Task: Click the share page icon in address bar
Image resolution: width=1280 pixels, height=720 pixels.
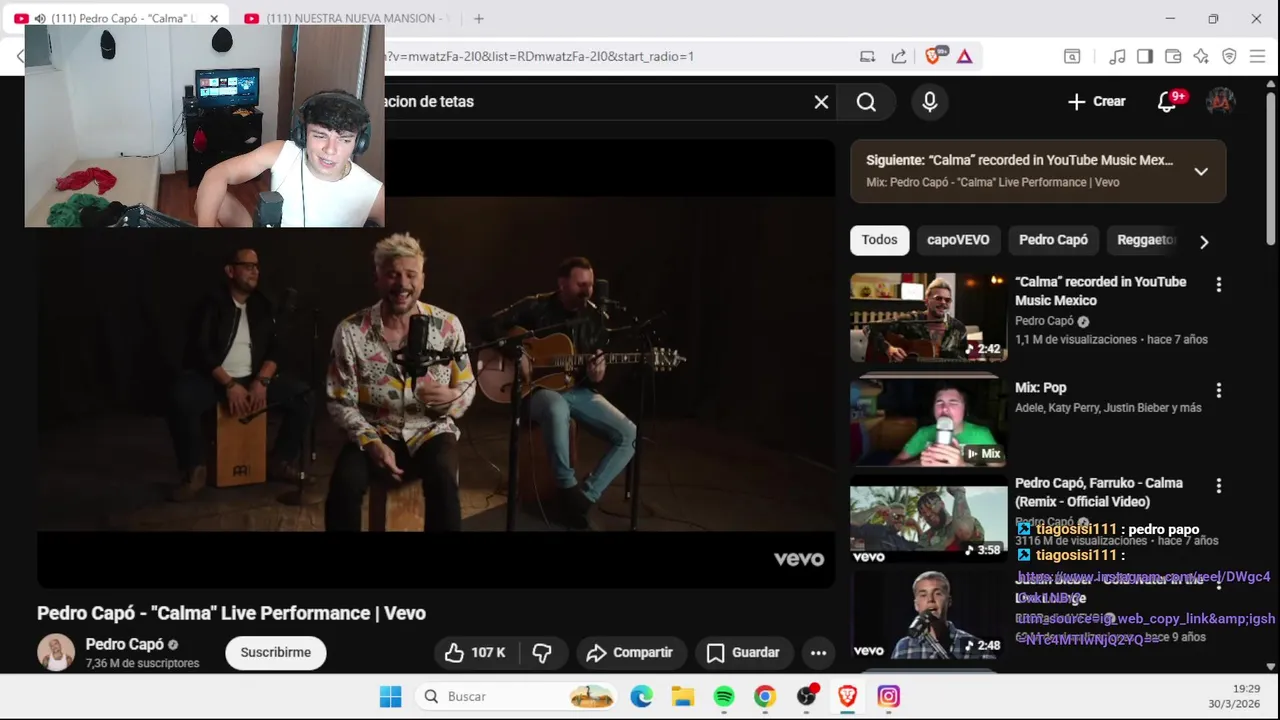Action: pos(899,56)
